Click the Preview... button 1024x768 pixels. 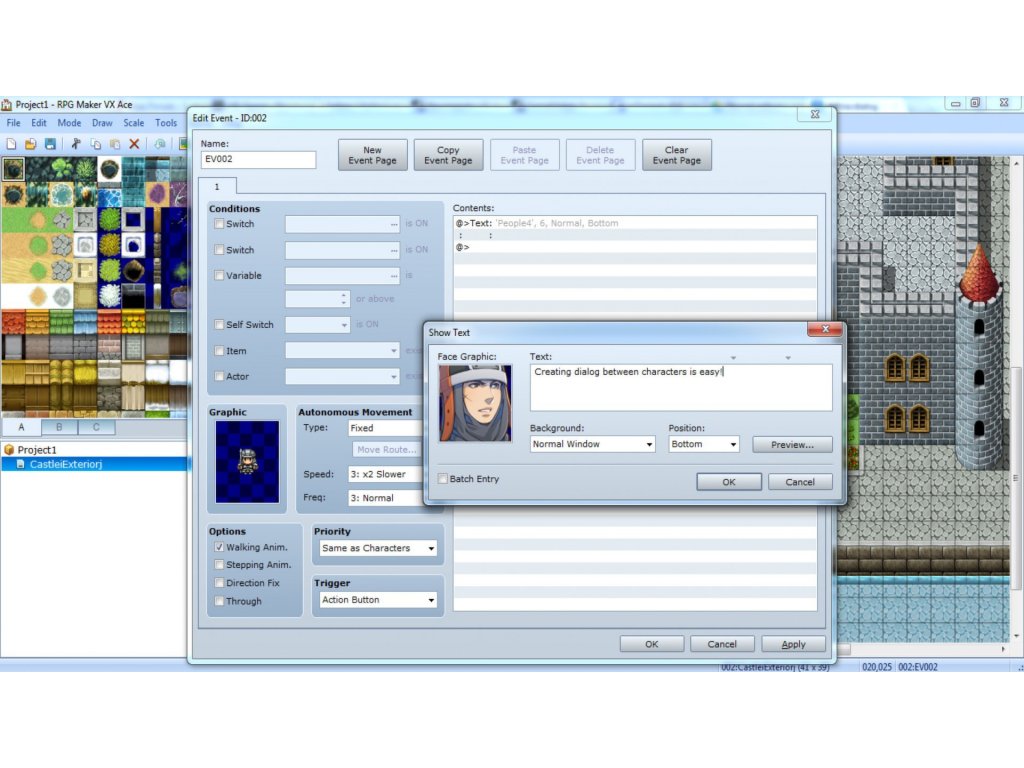(x=792, y=444)
